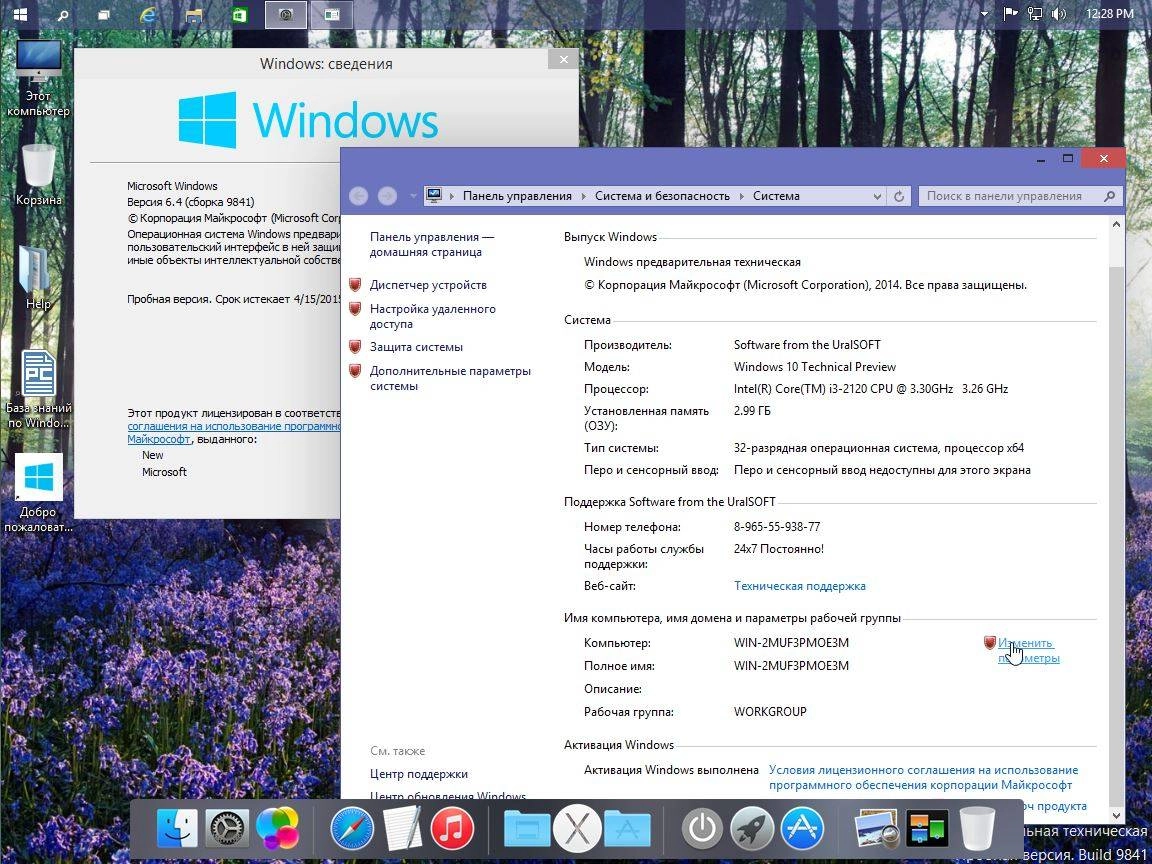This screenshot has height=864, width=1152.
Task: Open Настройка удаленного доступа link
Action: point(433,317)
